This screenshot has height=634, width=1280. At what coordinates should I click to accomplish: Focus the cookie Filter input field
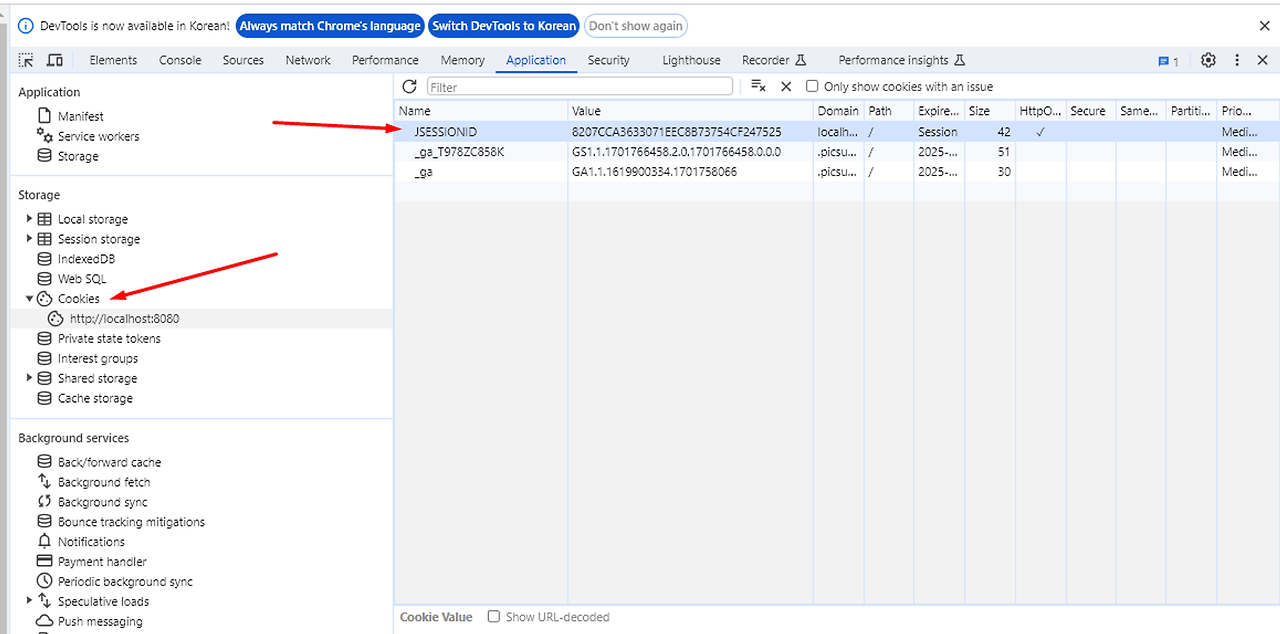580,87
